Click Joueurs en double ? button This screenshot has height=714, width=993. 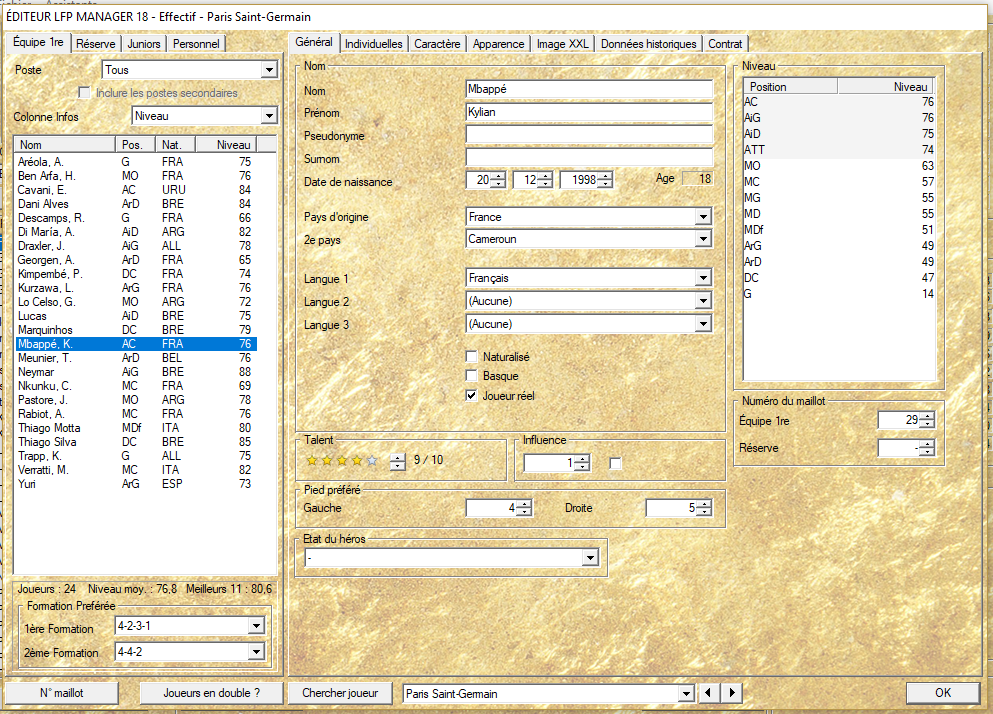212,693
